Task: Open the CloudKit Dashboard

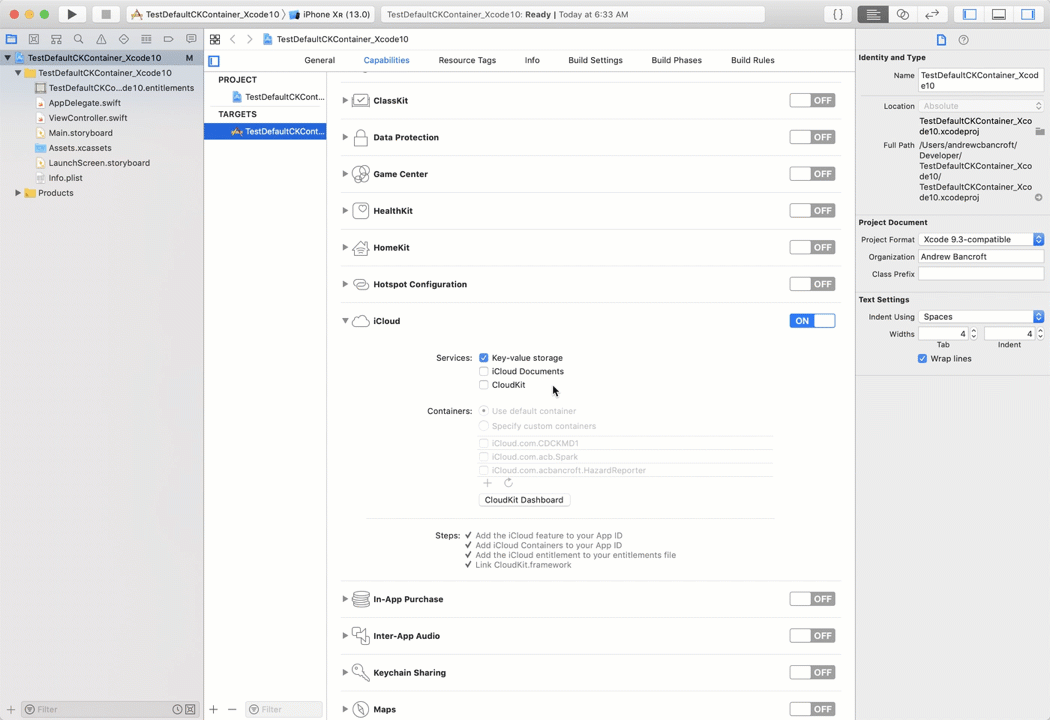Action: click(524, 500)
